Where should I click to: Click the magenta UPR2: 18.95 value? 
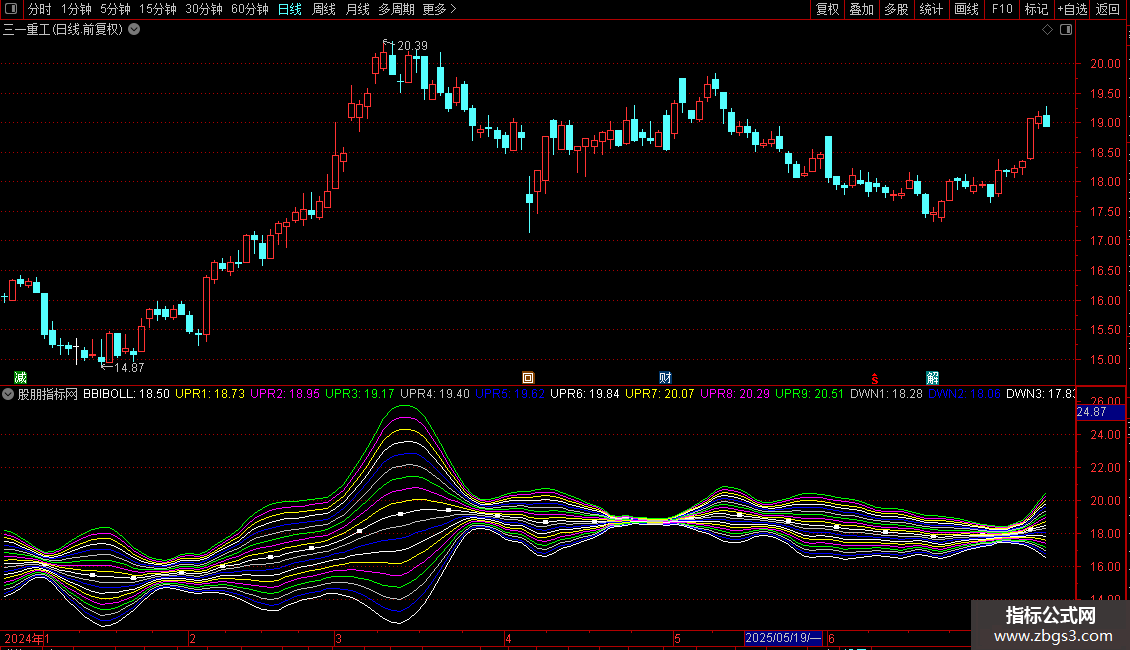click(285, 394)
